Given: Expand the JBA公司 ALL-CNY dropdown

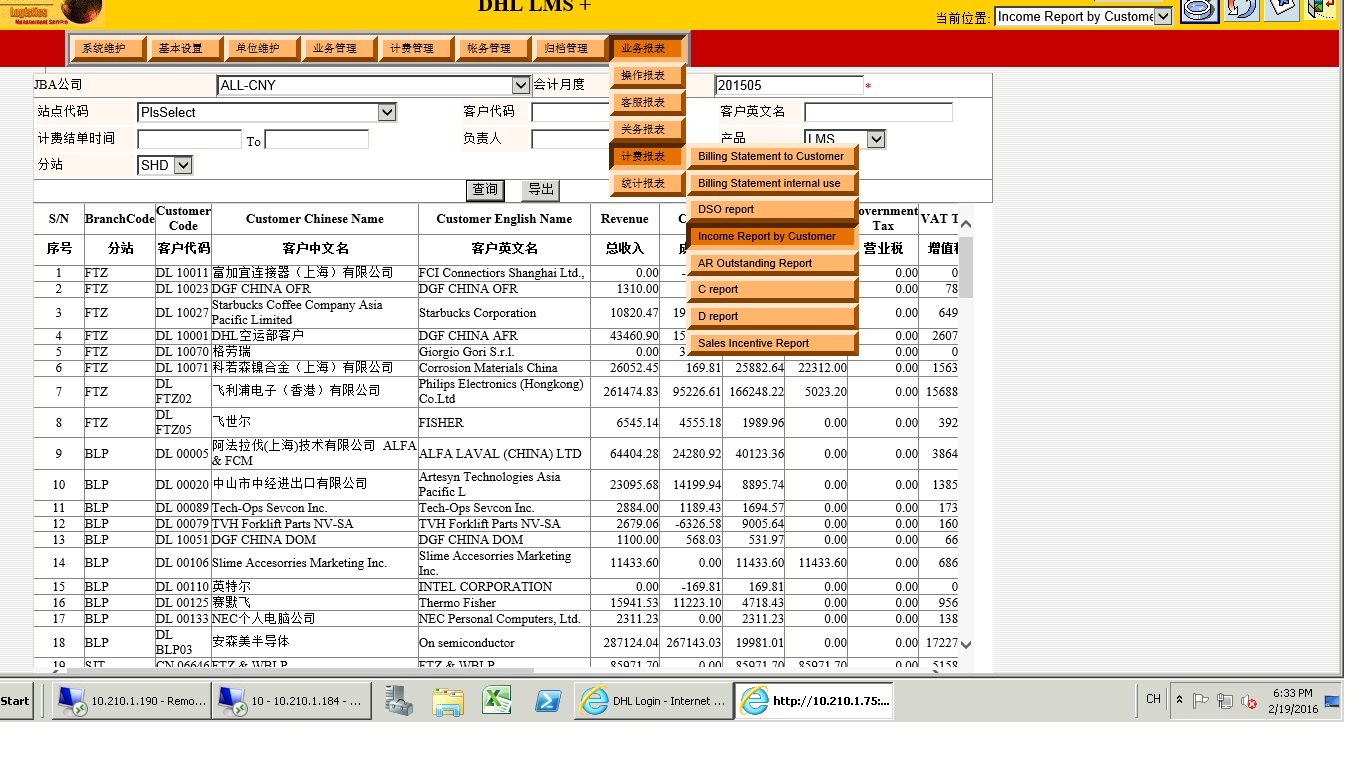Looking at the screenshot, I should (521, 86).
